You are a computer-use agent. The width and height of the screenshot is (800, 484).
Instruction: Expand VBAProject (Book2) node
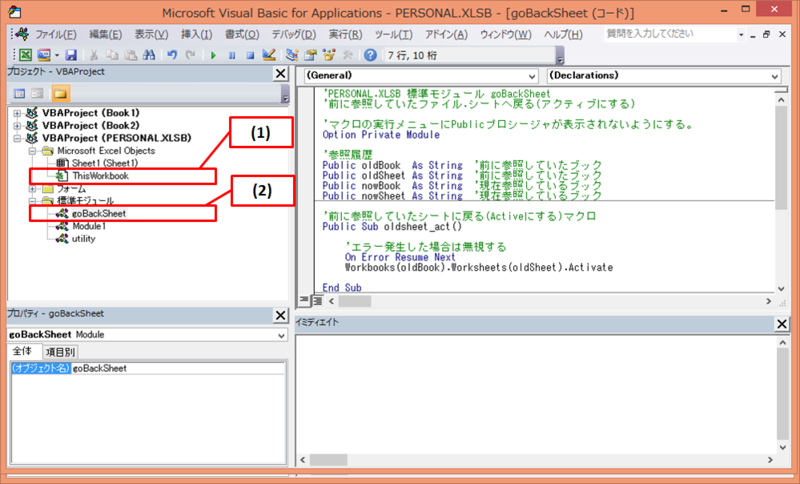pyautogui.click(x=17, y=125)
